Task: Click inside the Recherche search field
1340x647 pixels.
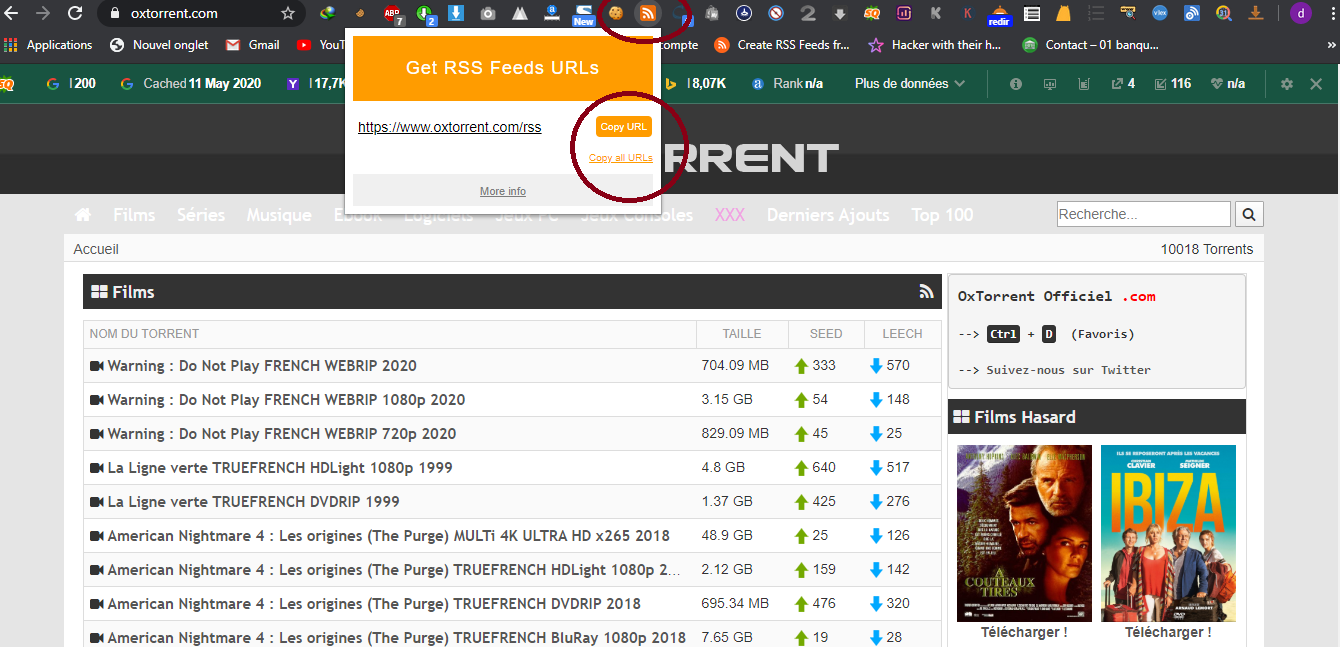Action: pos(1144,214)
